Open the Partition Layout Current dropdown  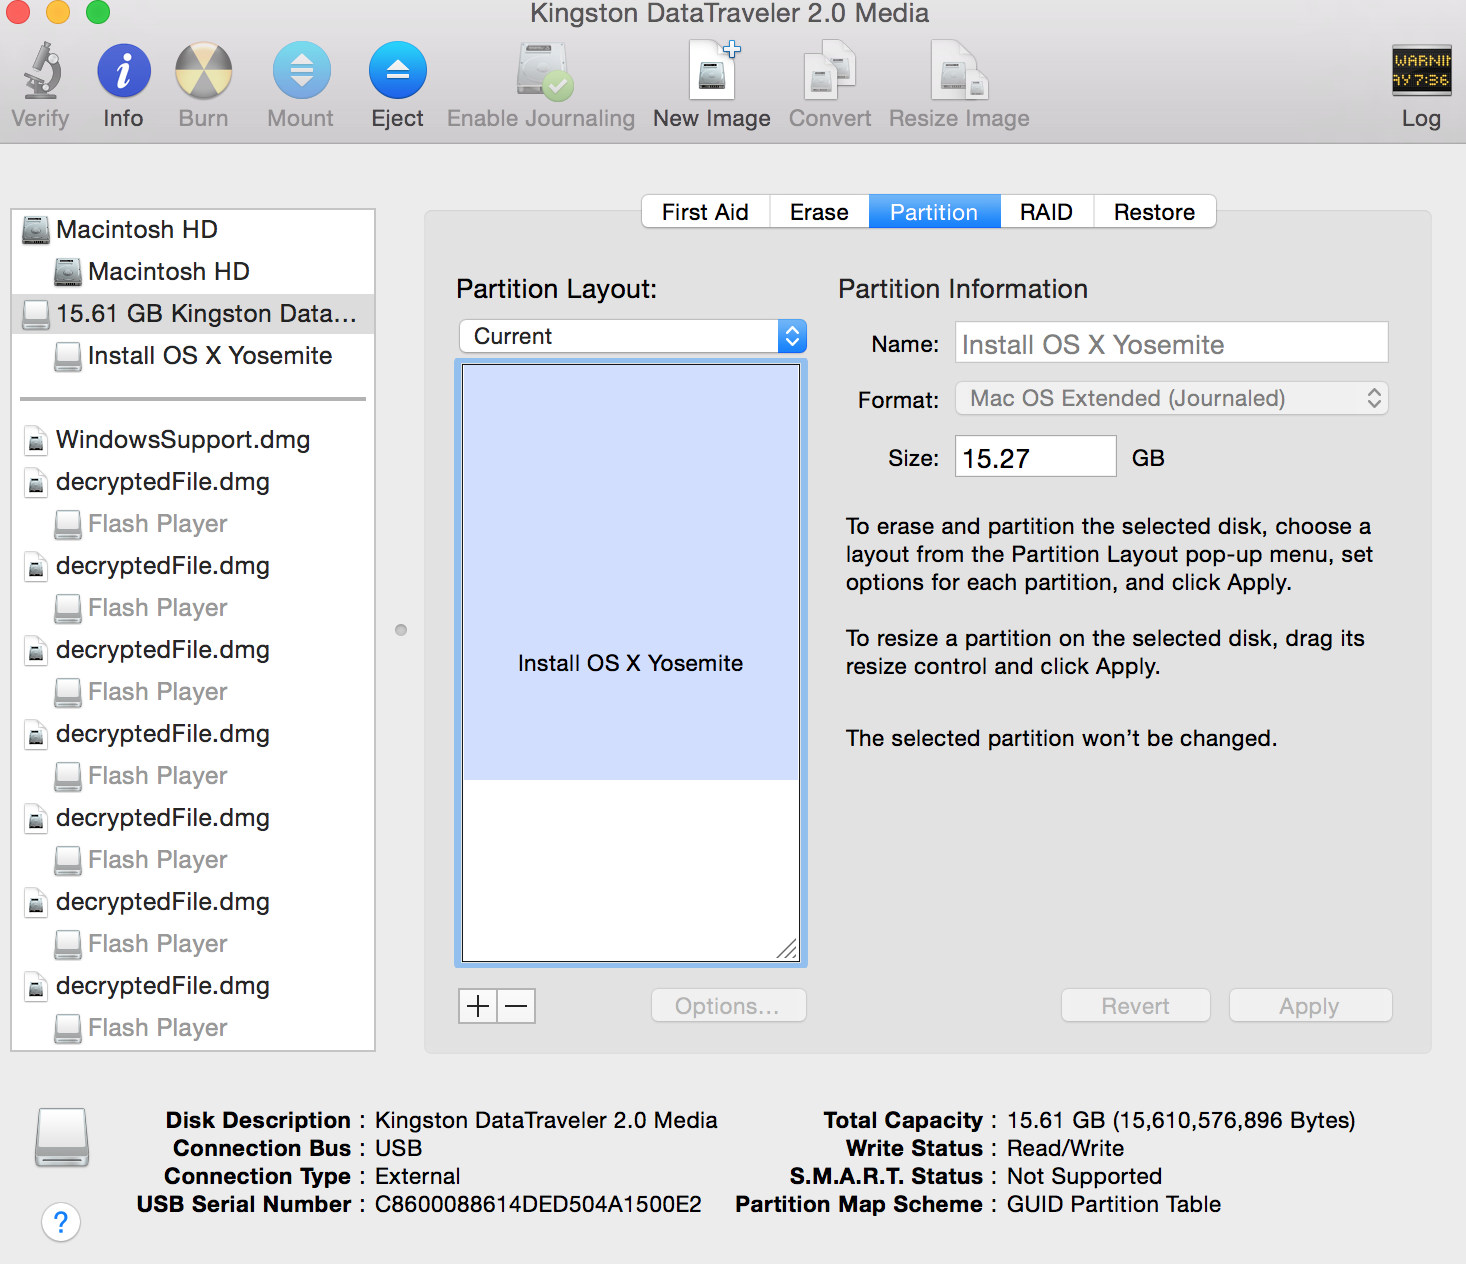632,336
